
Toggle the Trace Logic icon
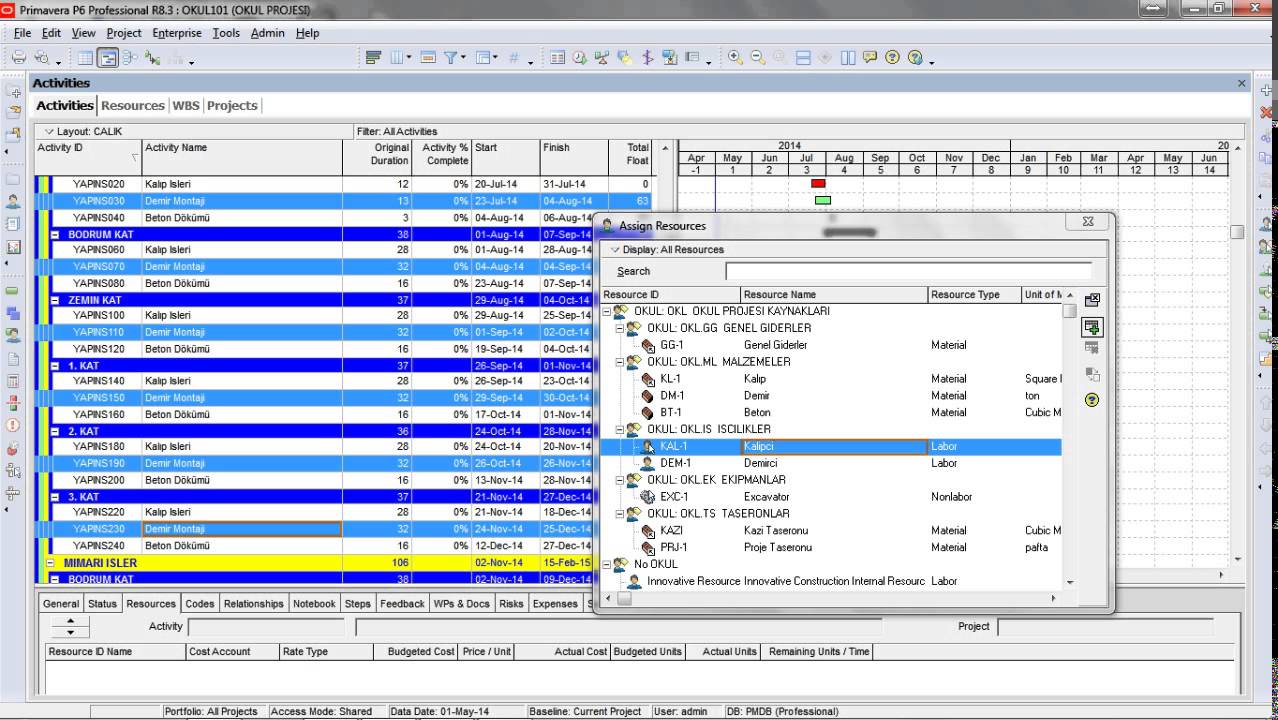point(153,58)
